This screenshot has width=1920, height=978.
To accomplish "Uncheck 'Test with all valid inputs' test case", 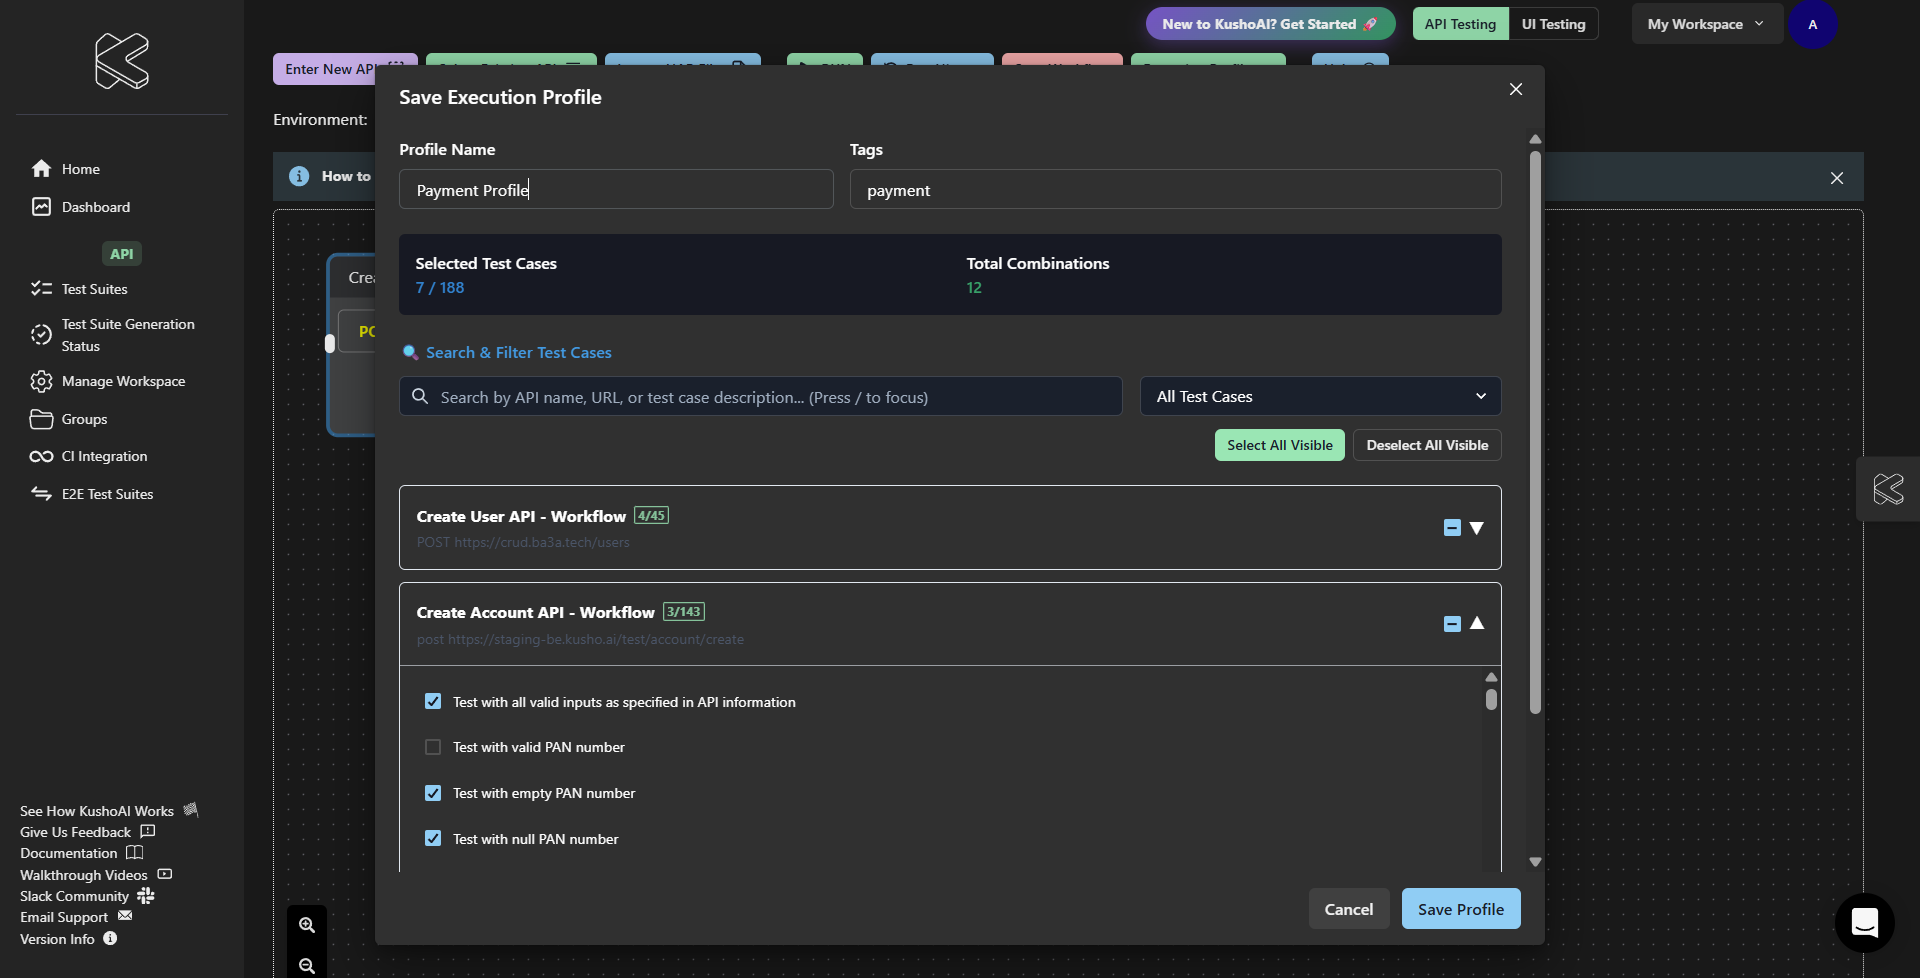I will coord(433,702).
